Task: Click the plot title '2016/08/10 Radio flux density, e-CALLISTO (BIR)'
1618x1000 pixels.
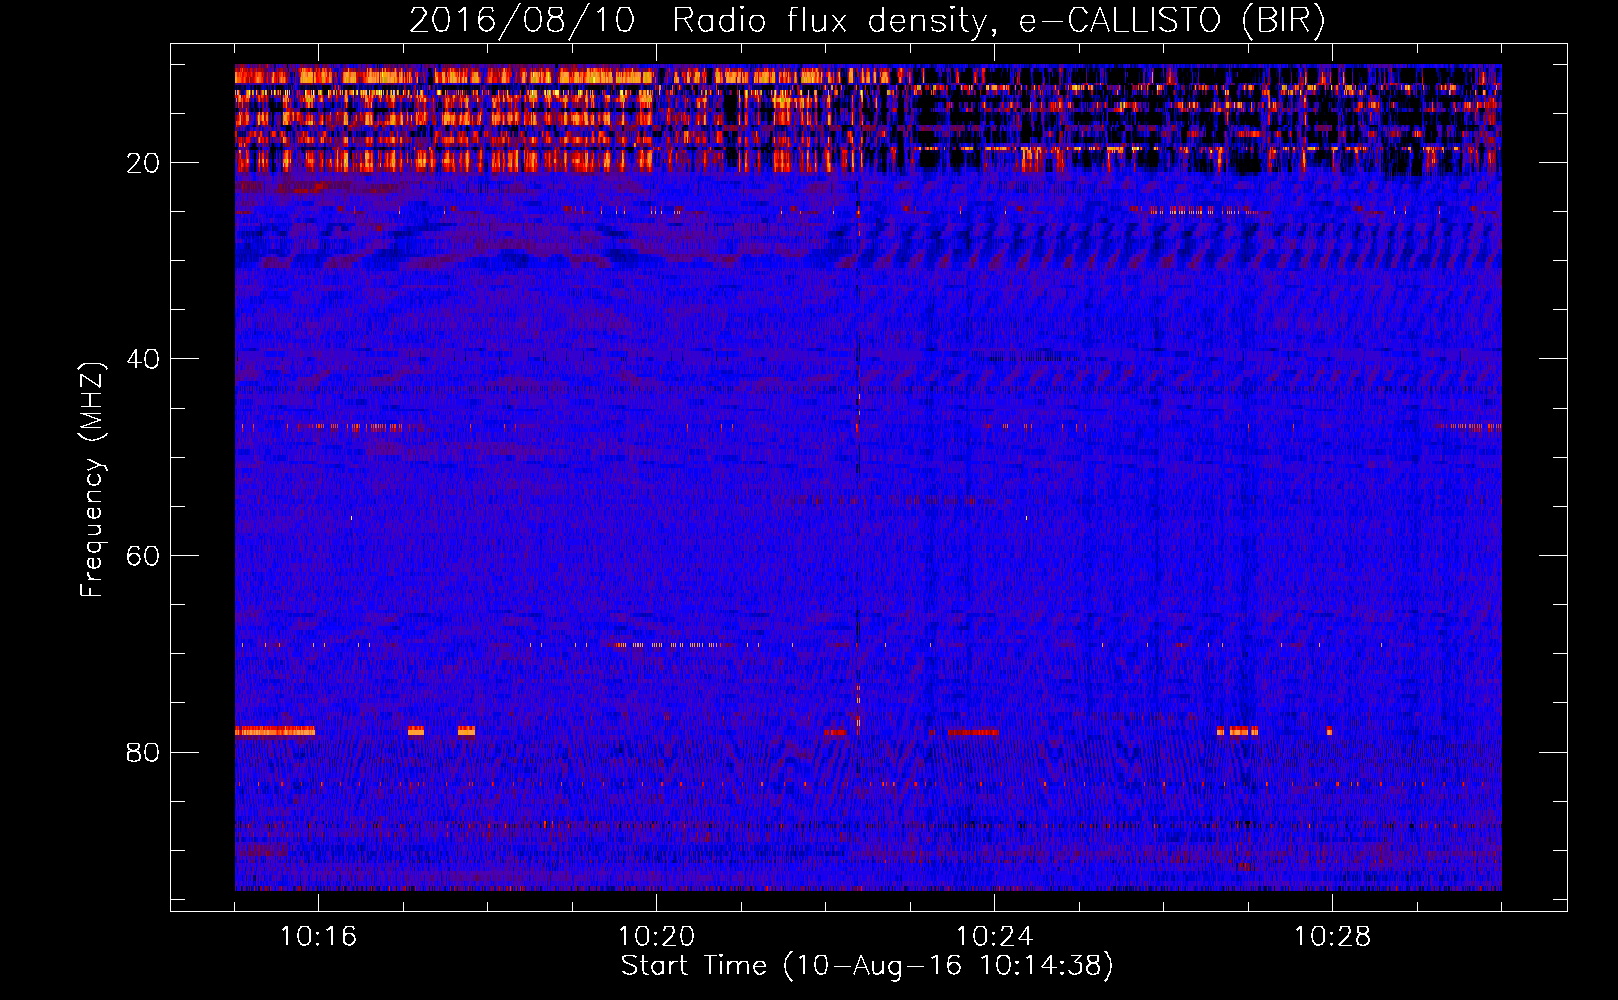Action: click(x=867, y=20)
